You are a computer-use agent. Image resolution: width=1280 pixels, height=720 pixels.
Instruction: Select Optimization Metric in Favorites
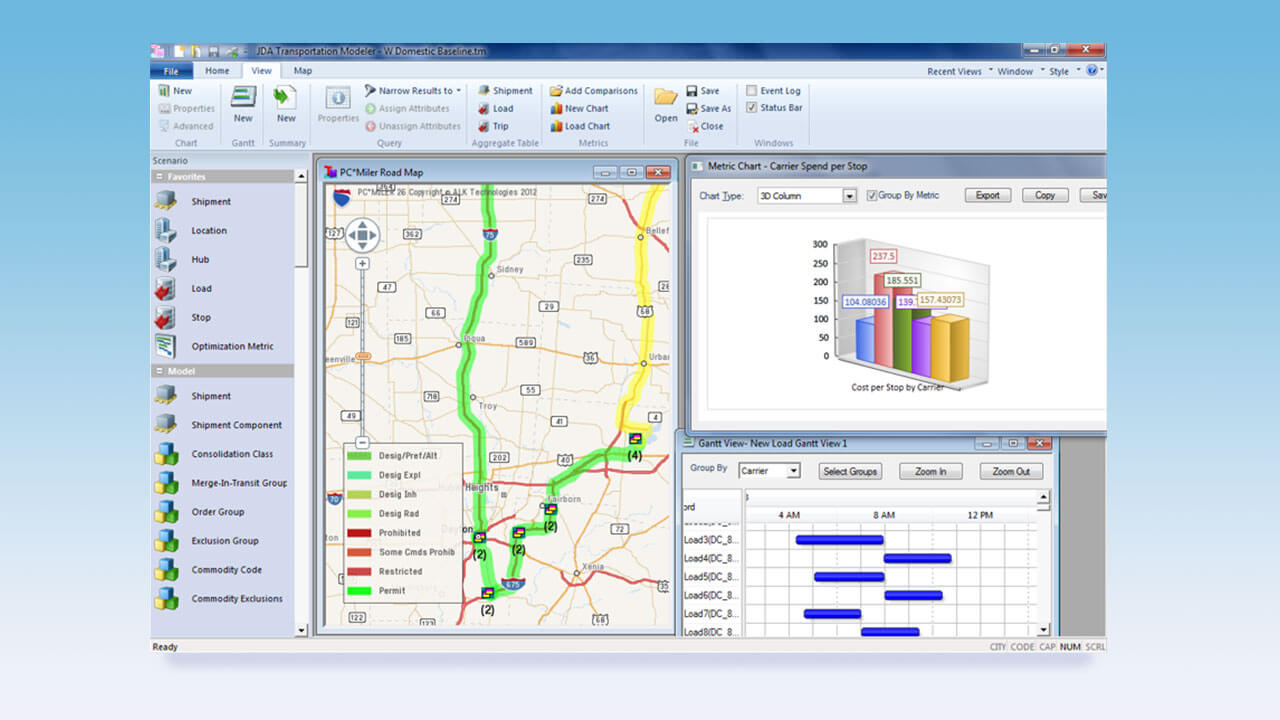(x=232, y=346)
